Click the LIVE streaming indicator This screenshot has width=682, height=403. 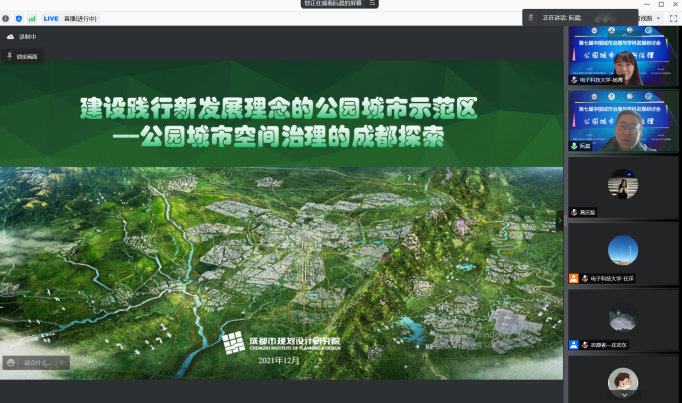point(50,18)
